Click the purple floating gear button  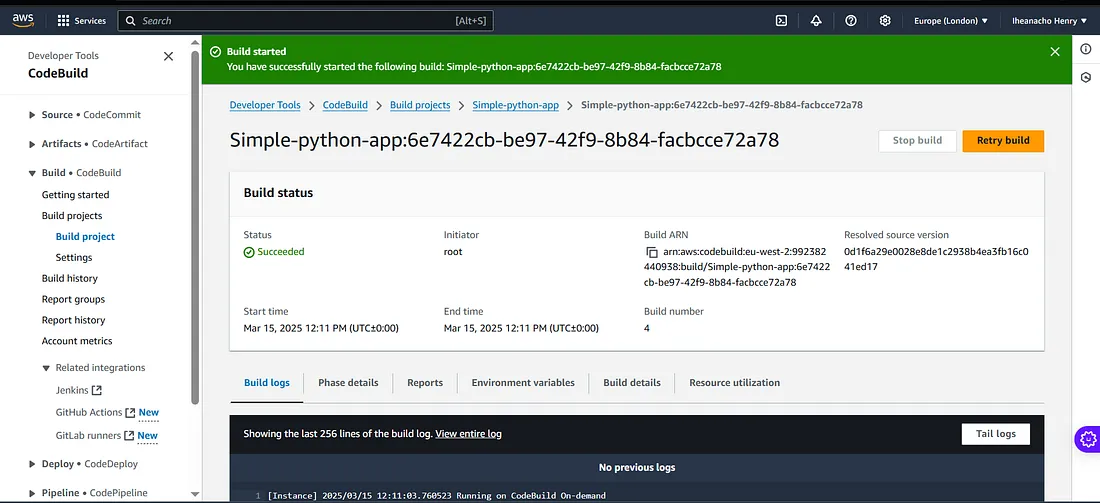point(1087,439)
